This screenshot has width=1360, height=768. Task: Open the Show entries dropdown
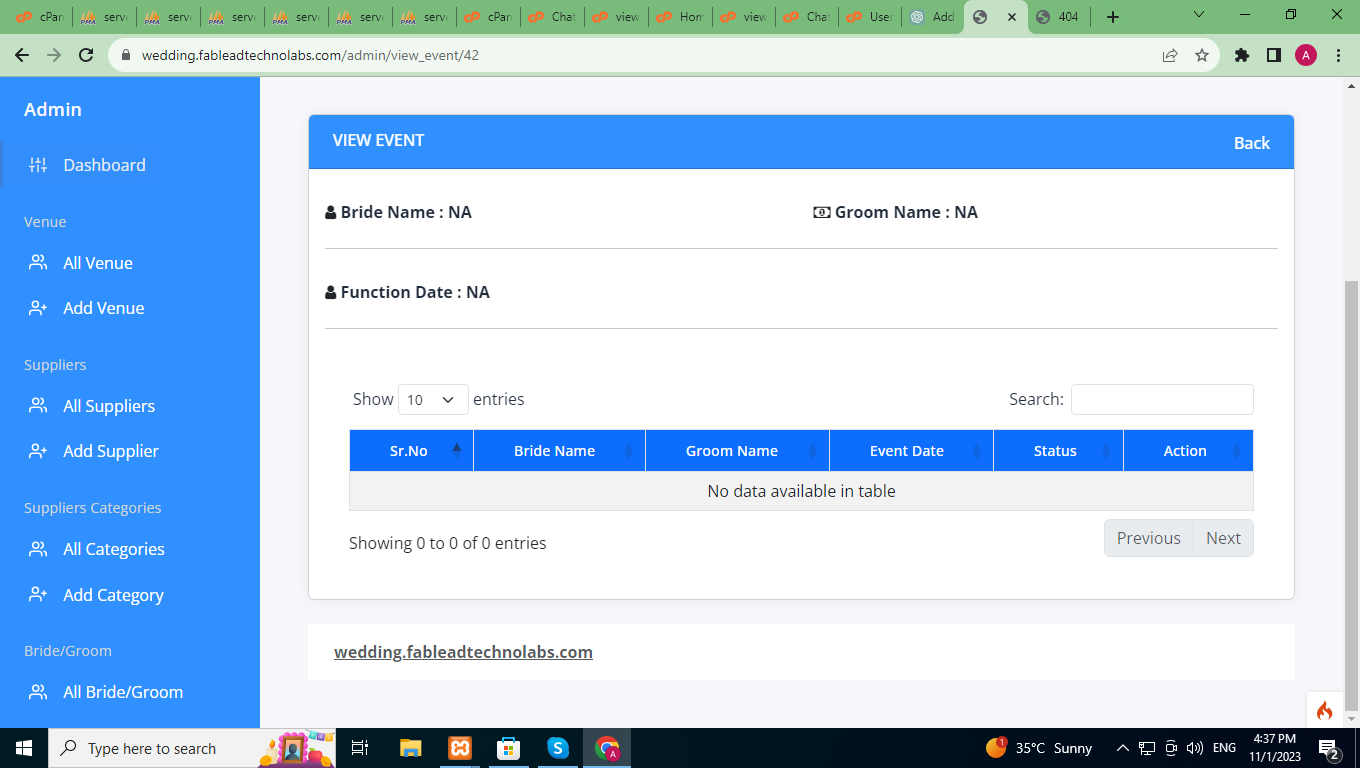(433, 399)
